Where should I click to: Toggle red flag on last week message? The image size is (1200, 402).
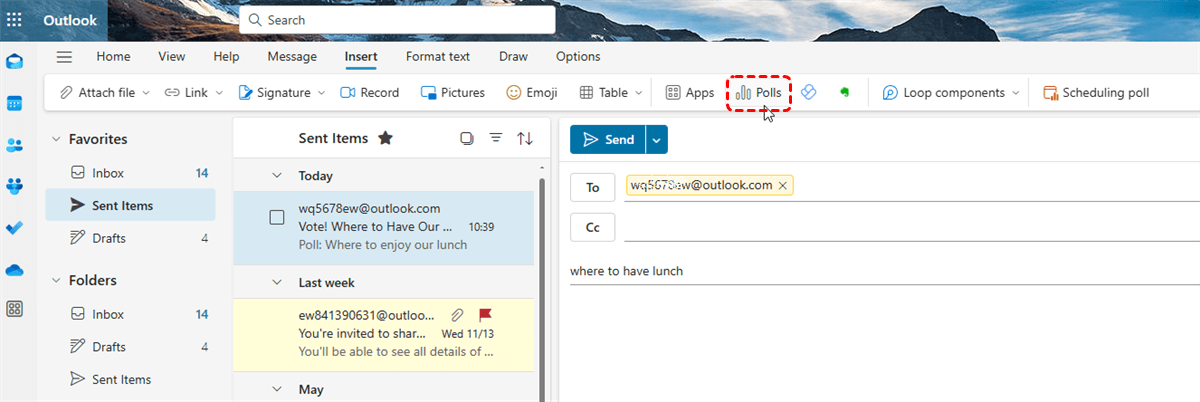[x=486, y=315]
